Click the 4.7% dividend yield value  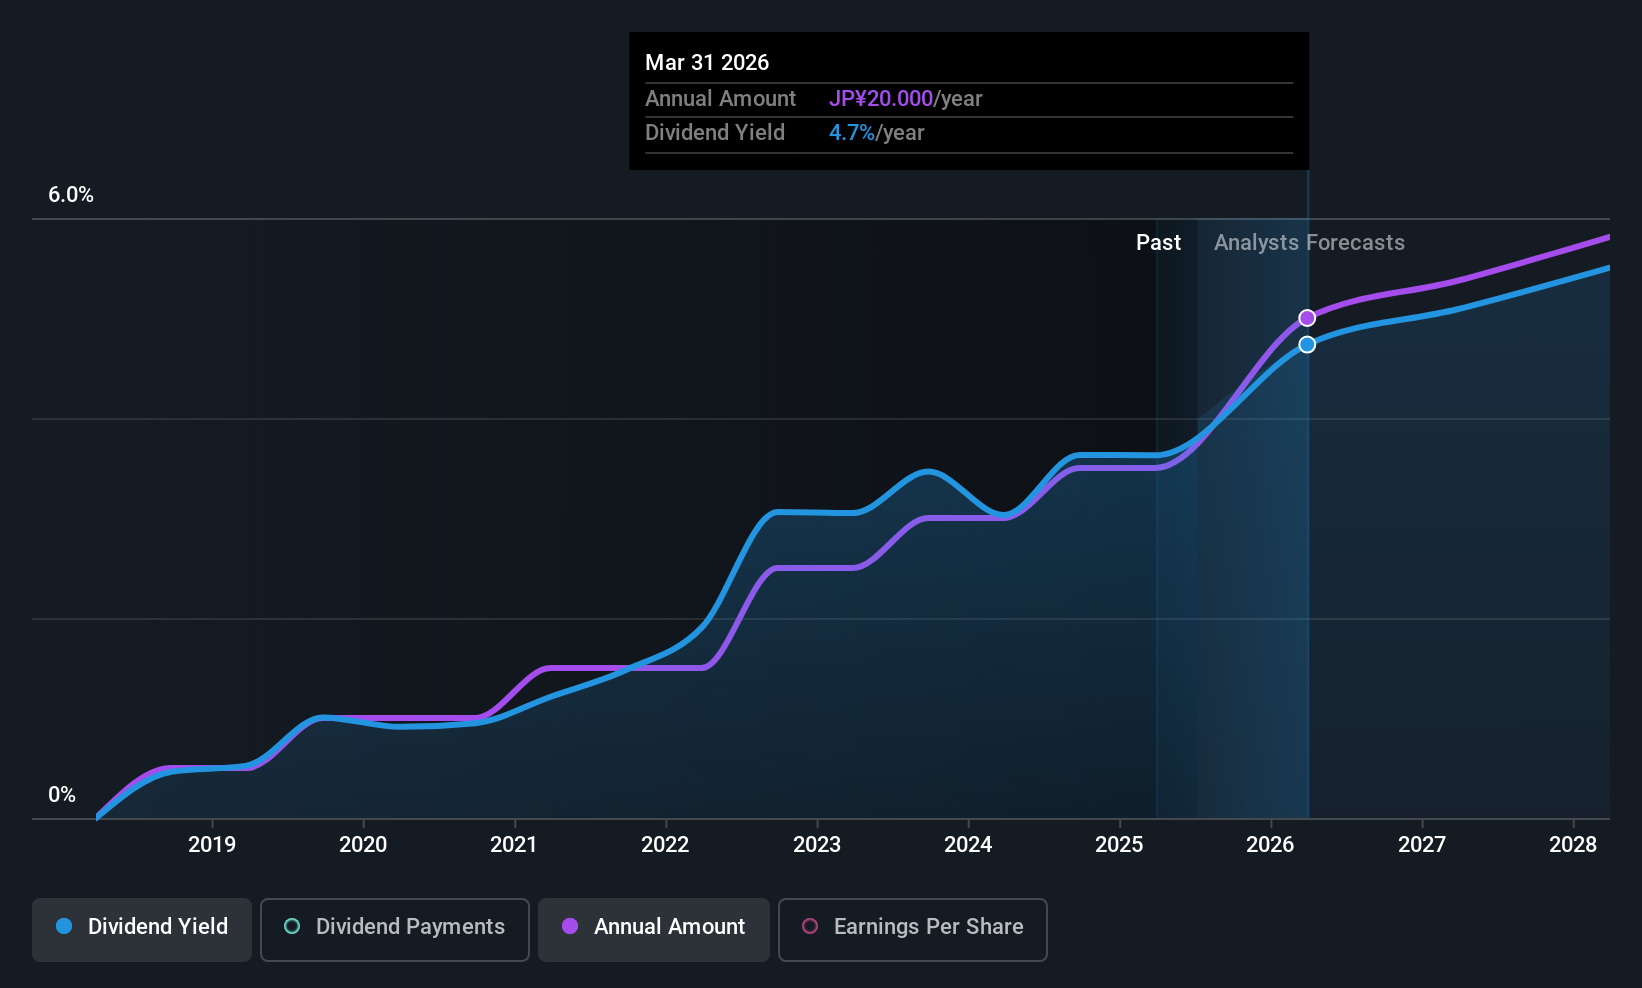pyautogui.click(x=852, y=132)
